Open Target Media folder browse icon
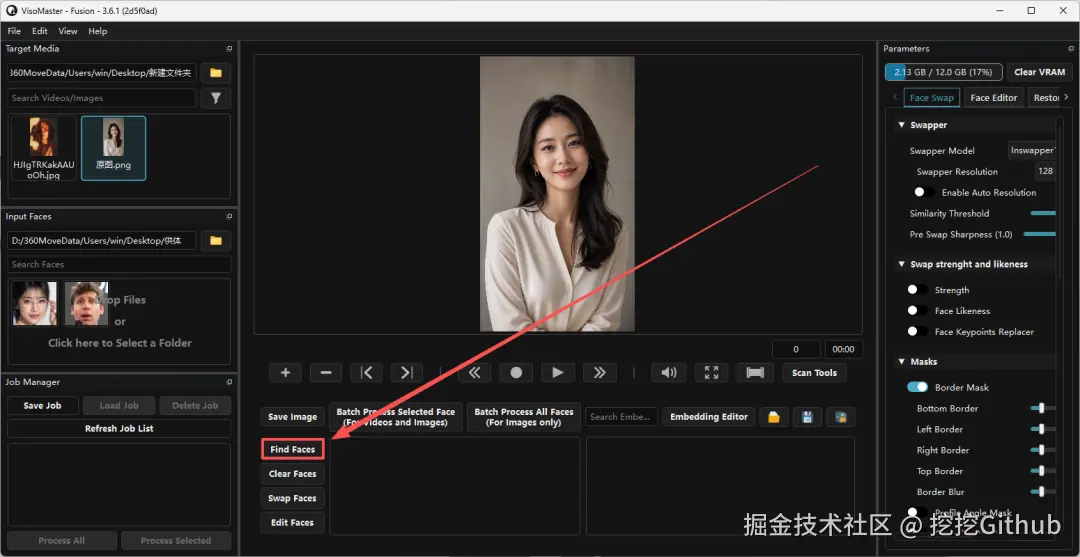Viewport: 1080px width, 557px height. click(x=216, y=73)
